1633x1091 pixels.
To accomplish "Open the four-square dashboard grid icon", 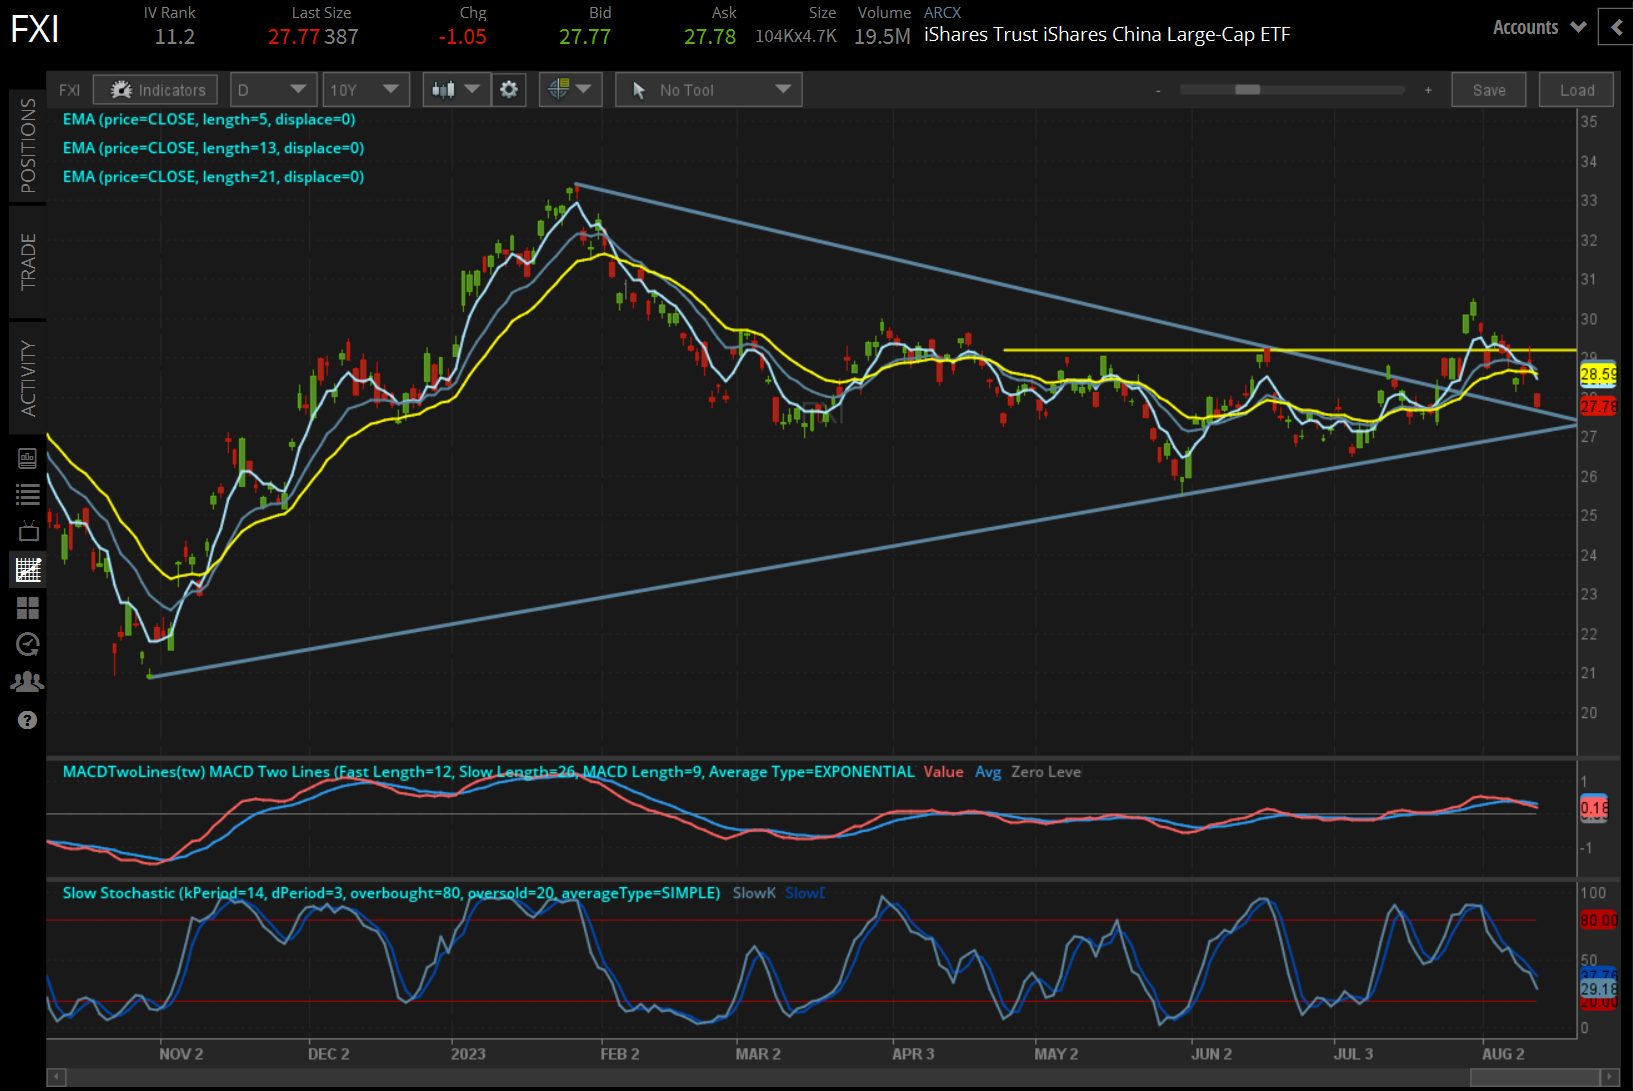I will 28,608.
